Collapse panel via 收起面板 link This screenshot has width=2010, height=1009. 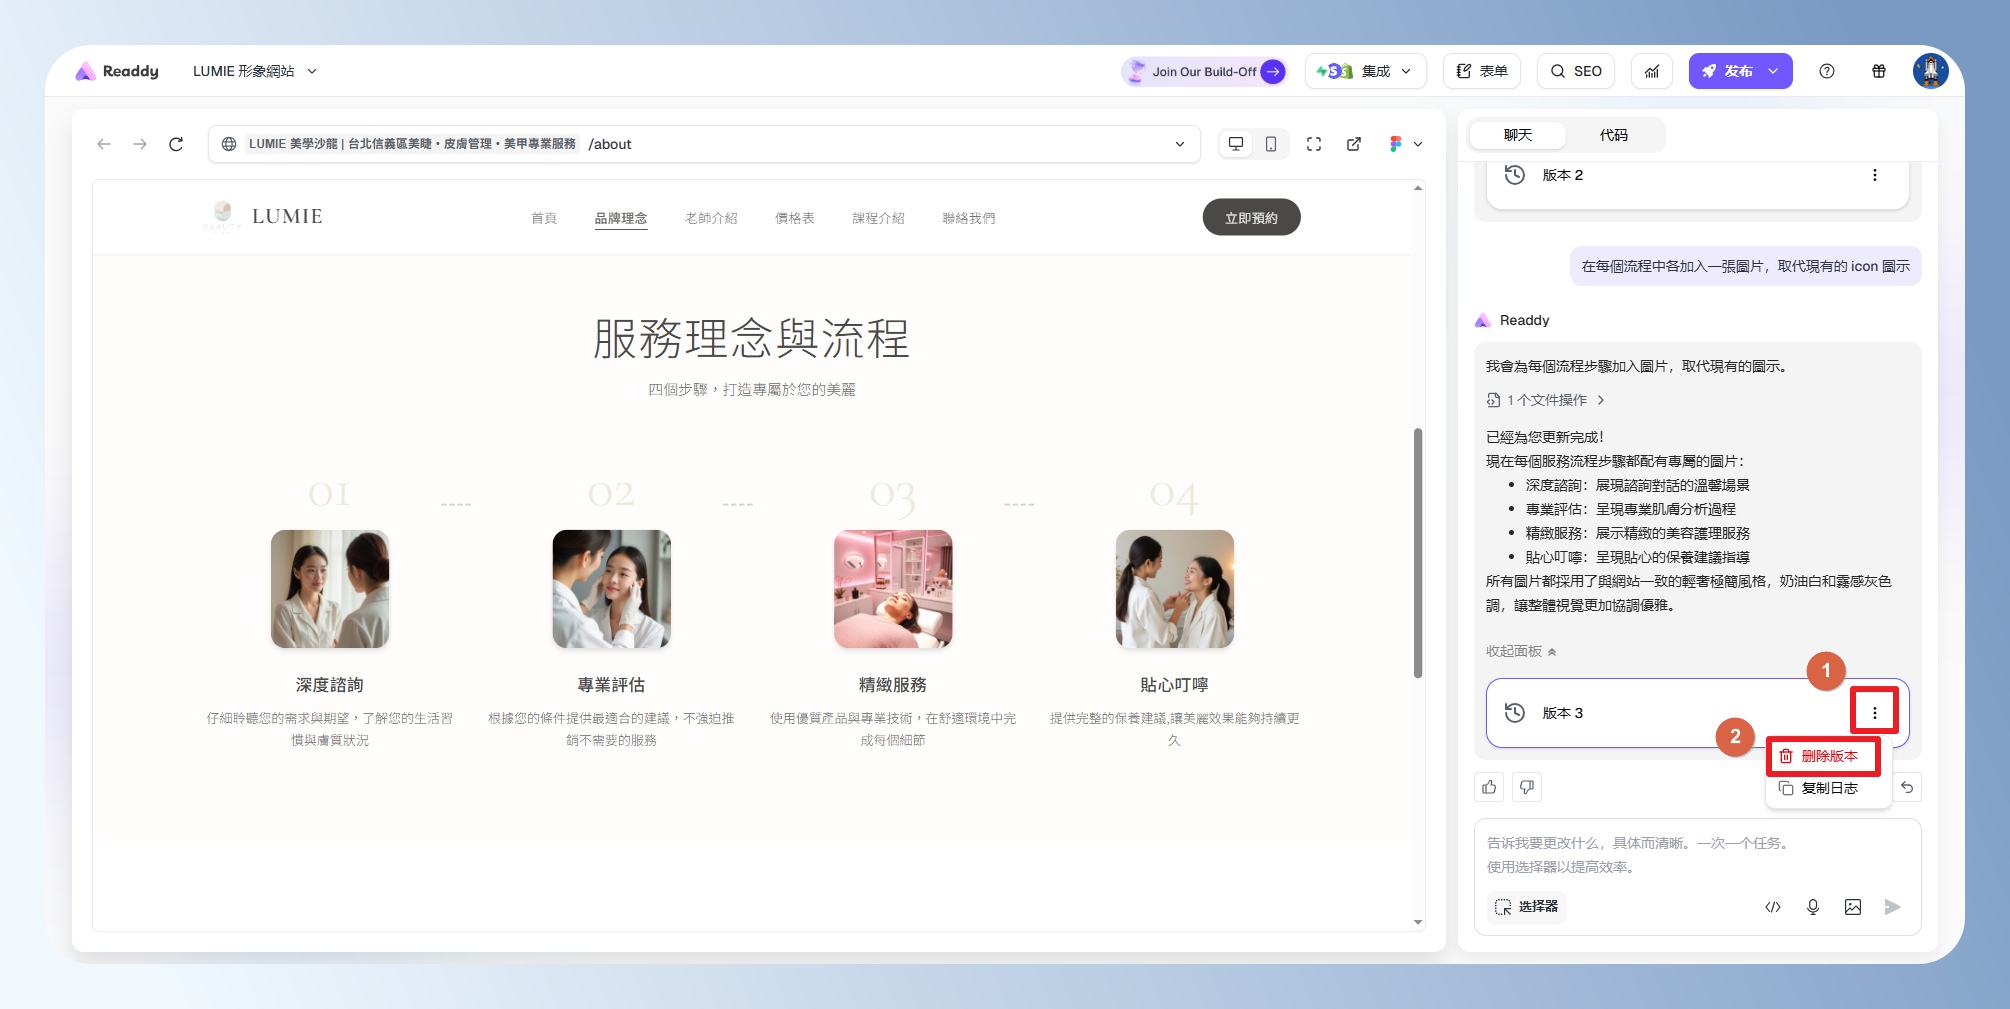pos(1521,651)
